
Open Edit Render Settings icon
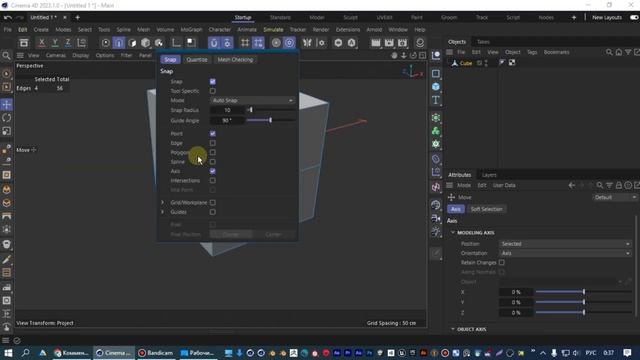click(402, 42)
